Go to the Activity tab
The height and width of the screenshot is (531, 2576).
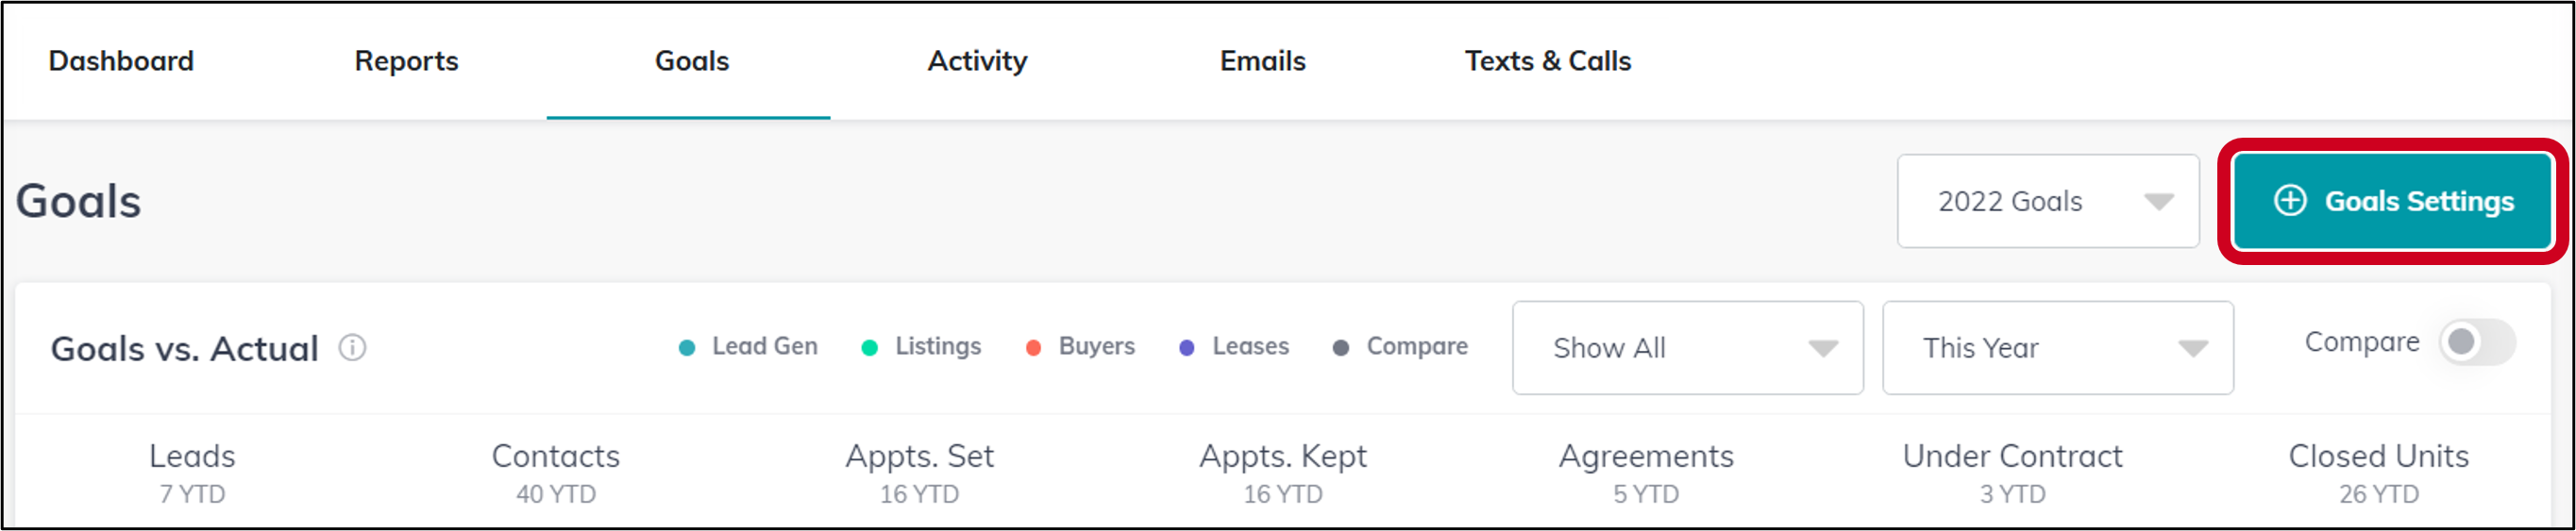pos(977,61)
